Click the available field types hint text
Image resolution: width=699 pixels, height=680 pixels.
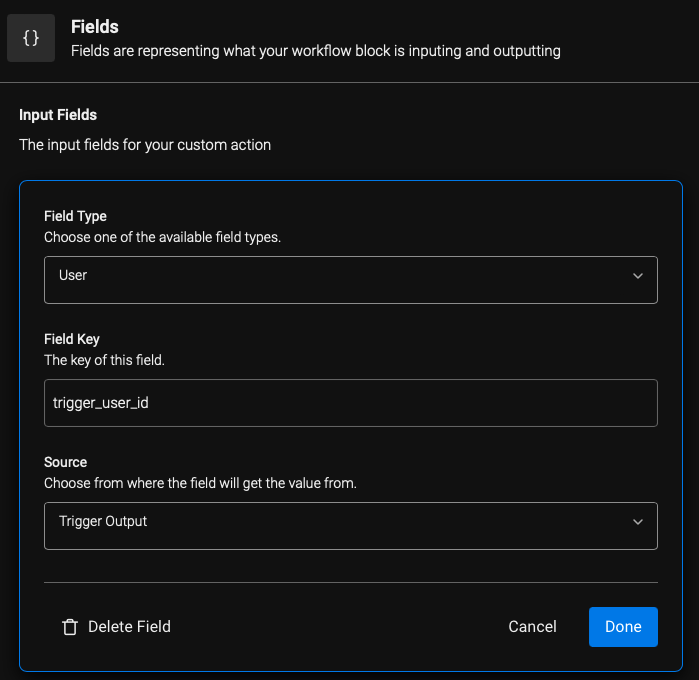point(162,237)
